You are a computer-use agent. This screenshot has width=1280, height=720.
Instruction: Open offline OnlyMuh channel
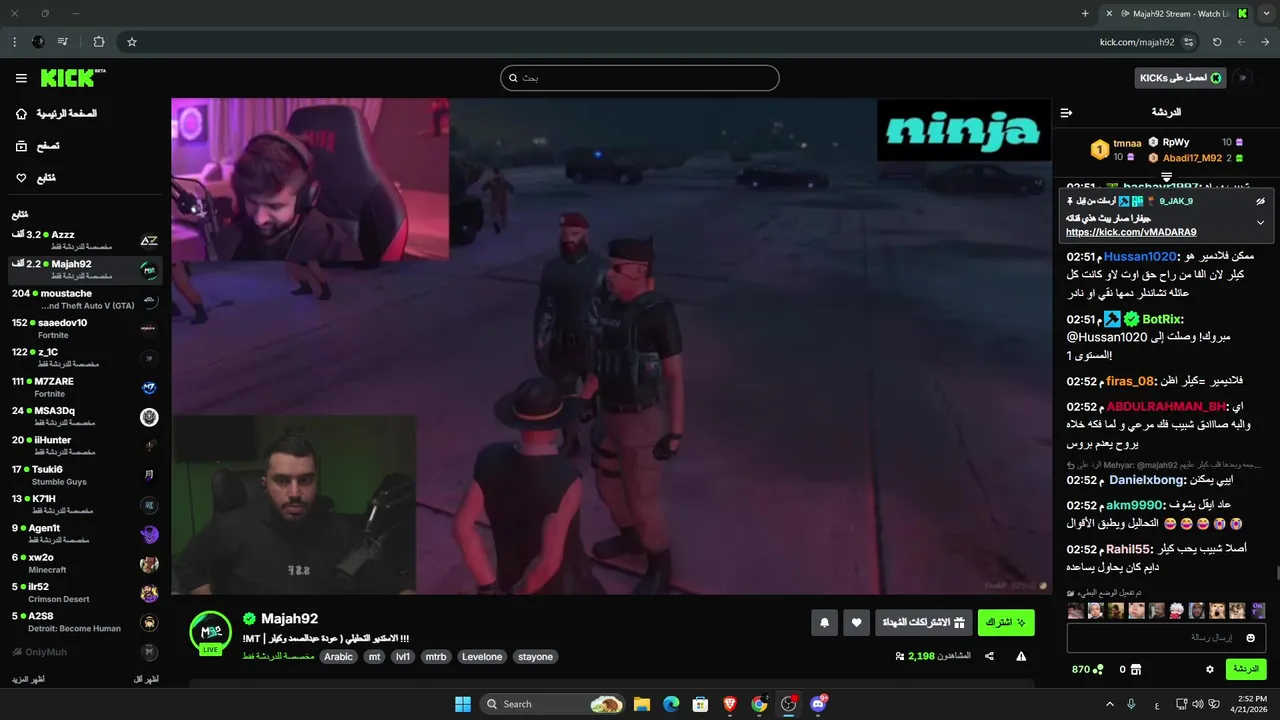pos(85,652)
